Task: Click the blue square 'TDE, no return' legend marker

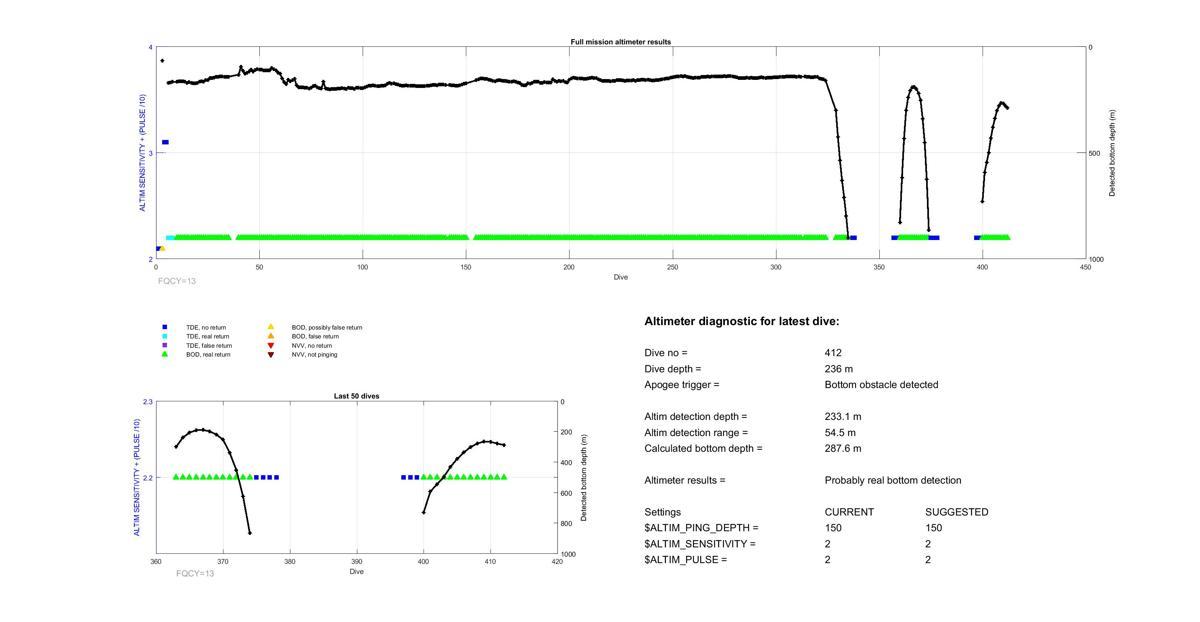Action: tap(165, 327)
